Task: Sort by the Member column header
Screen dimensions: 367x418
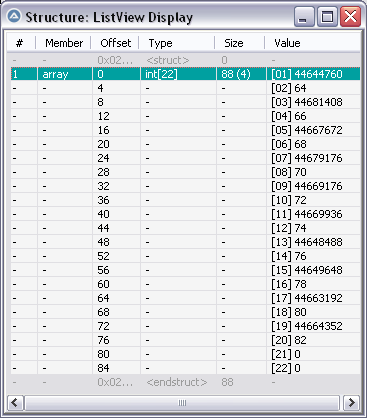Action: [x=63, y=43]
